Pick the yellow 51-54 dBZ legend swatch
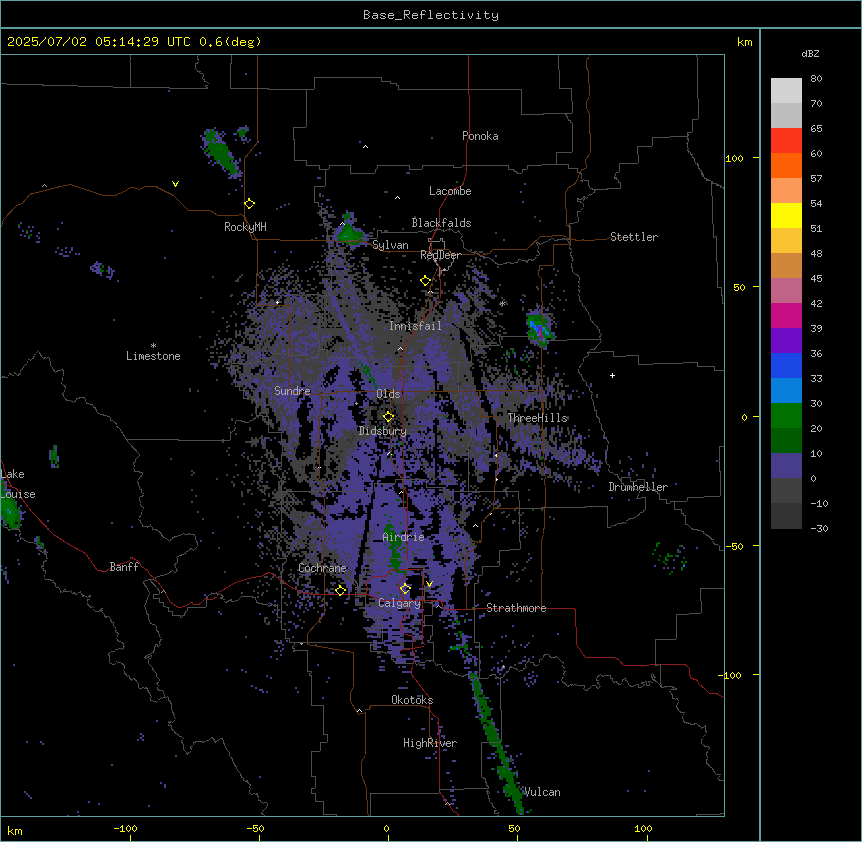Screen dimensions: 862x842 786,215
